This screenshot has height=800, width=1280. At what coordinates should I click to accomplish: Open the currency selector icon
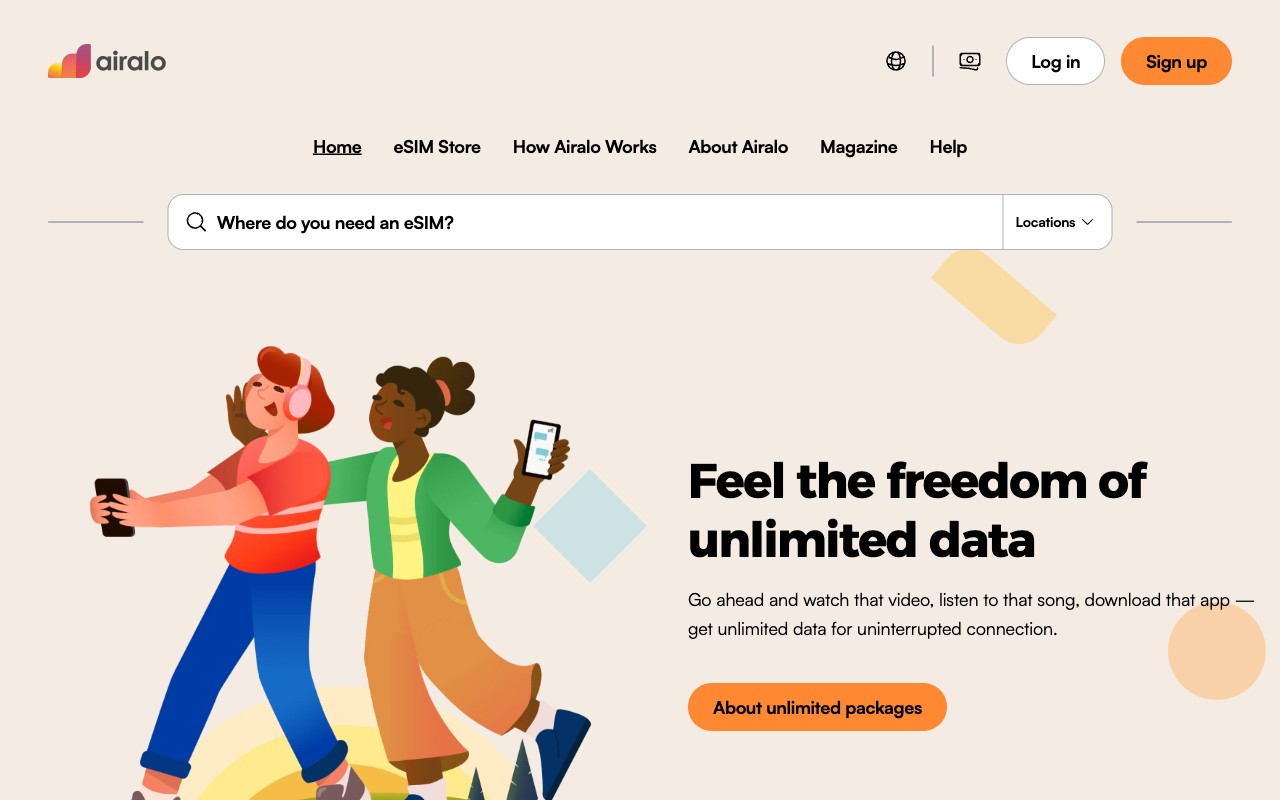[x=970, y=61]
